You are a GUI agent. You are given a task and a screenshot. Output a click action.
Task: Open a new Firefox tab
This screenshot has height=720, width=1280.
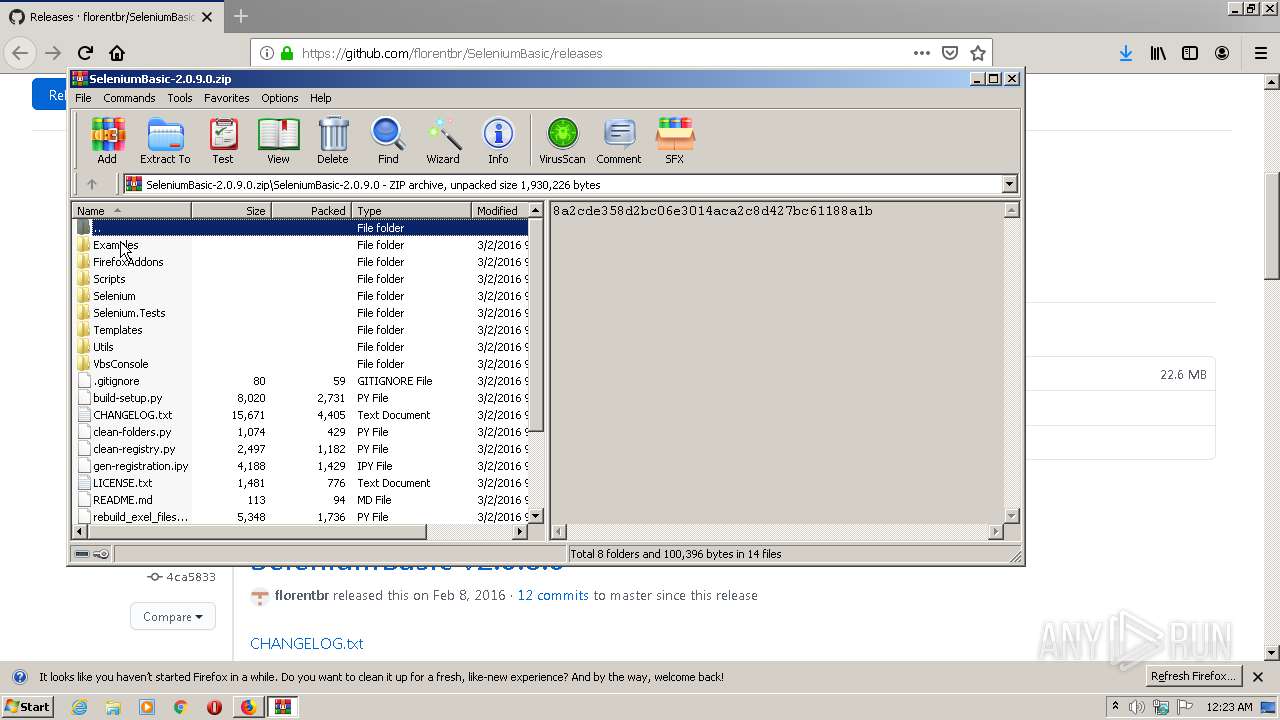coord(241,16)
